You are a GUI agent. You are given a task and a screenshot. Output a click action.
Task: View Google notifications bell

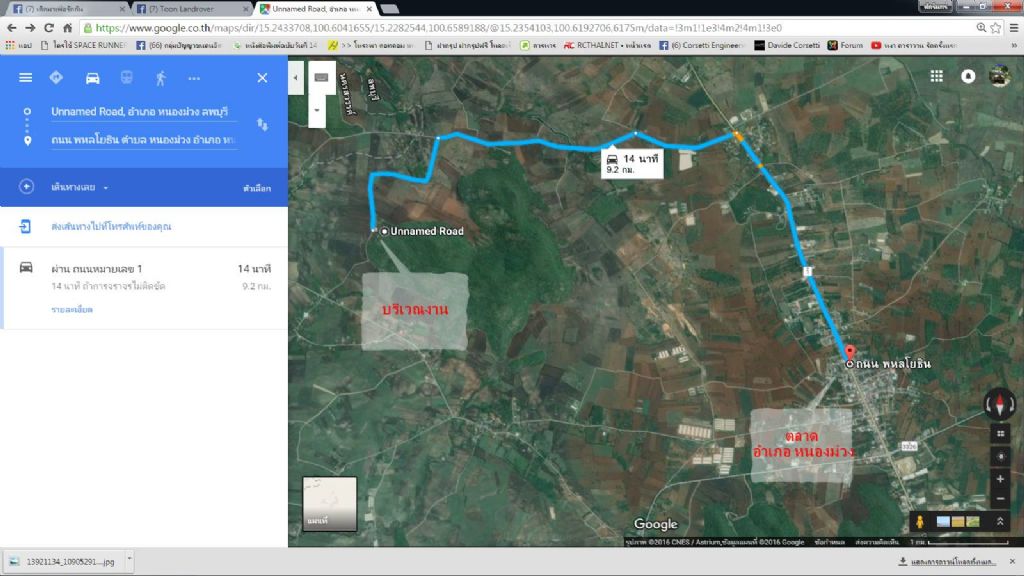coord(968,76)
